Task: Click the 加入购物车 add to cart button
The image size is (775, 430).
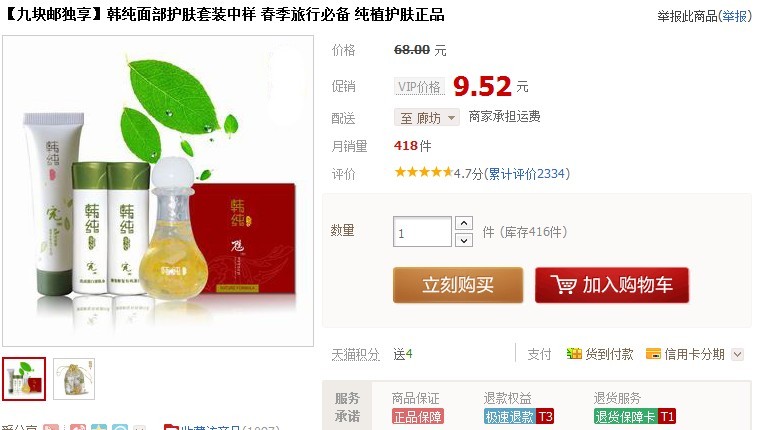Action: [x=612, y=285]
